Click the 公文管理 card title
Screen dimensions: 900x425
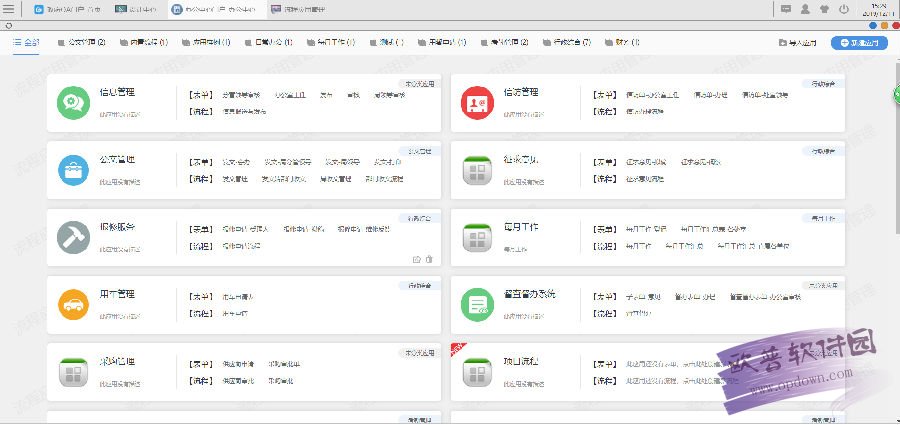(118, 159)
